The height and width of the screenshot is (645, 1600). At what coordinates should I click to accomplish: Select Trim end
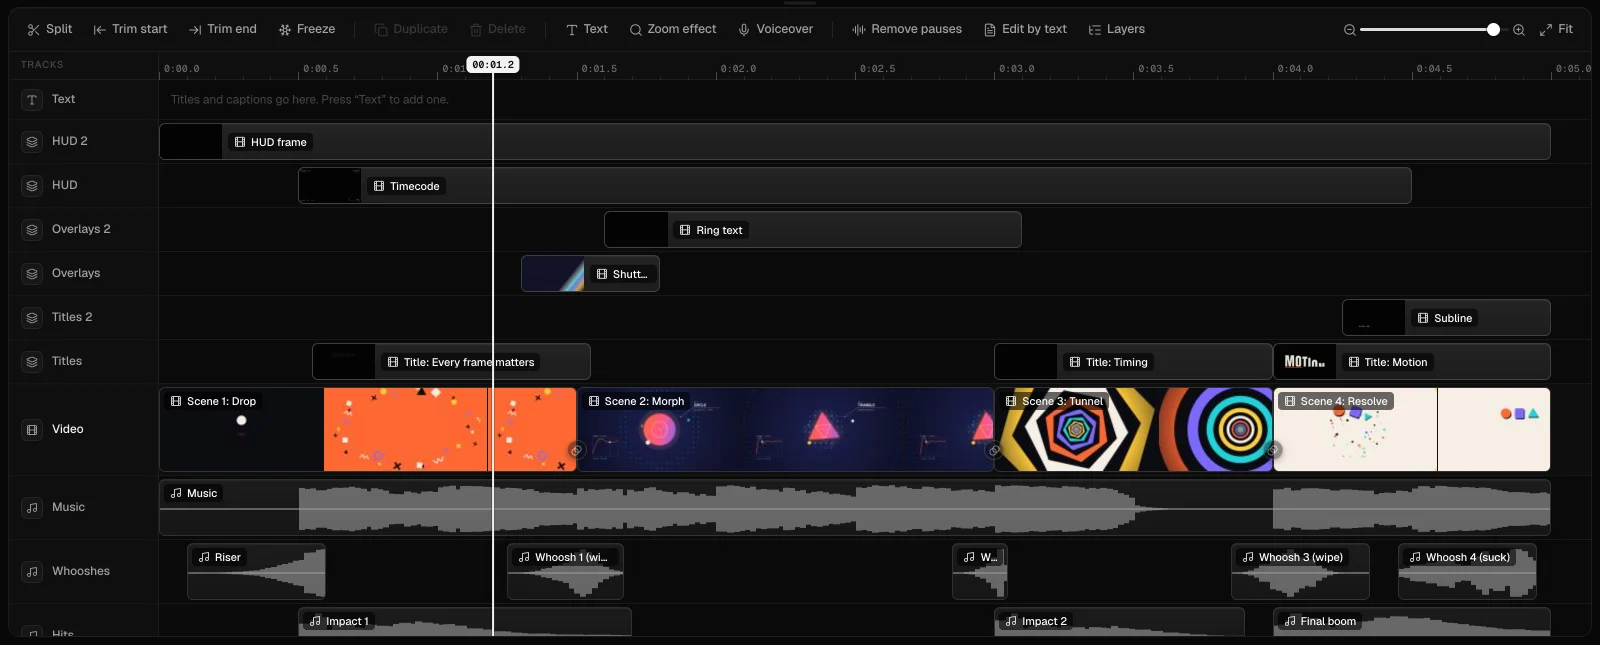pos(223,29)
